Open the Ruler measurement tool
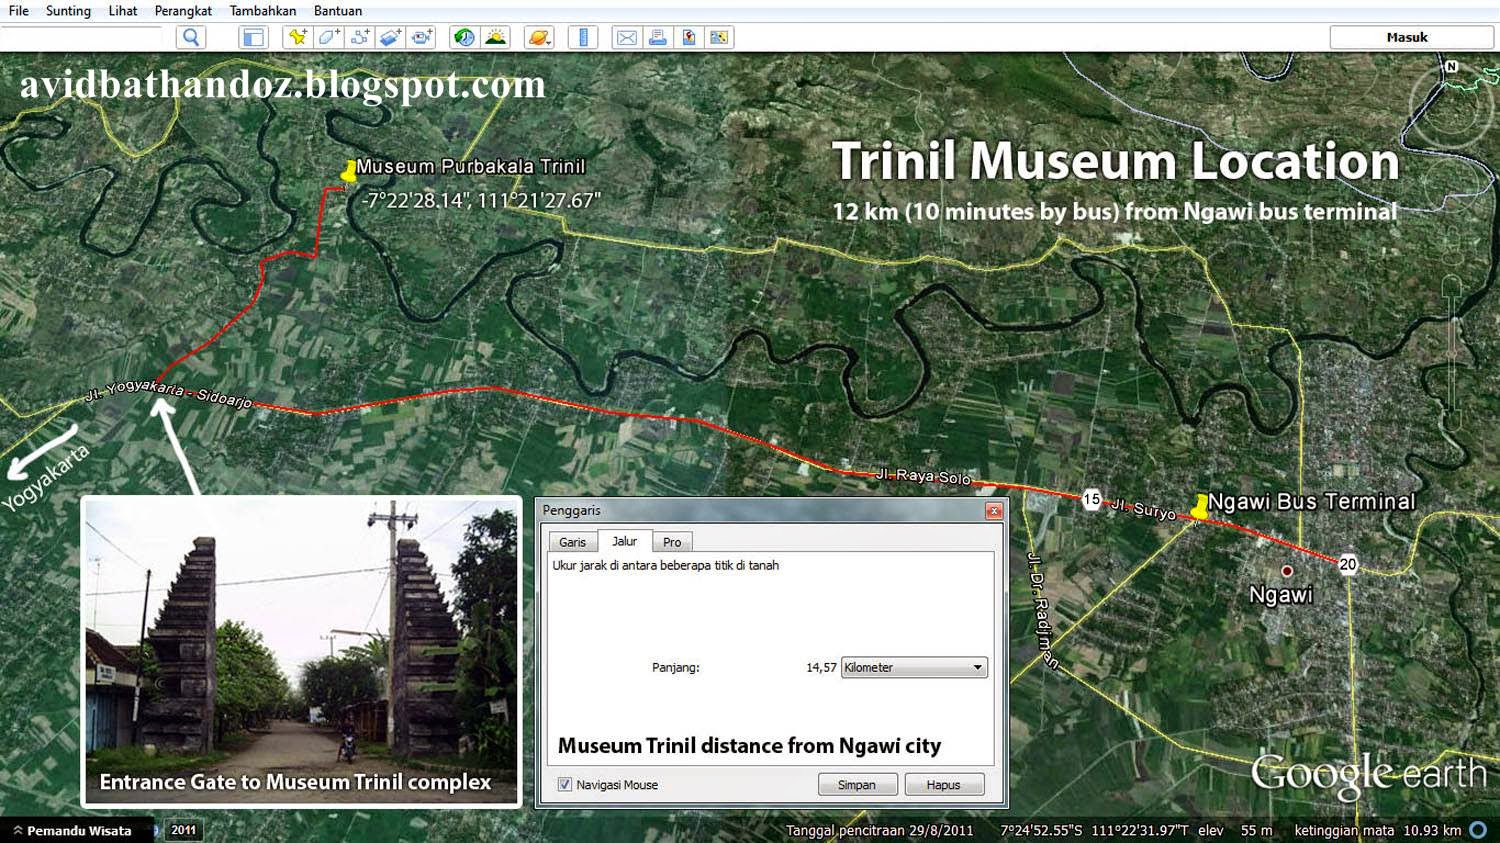This screenshot has height=843, width=1500. pos(582,37)
